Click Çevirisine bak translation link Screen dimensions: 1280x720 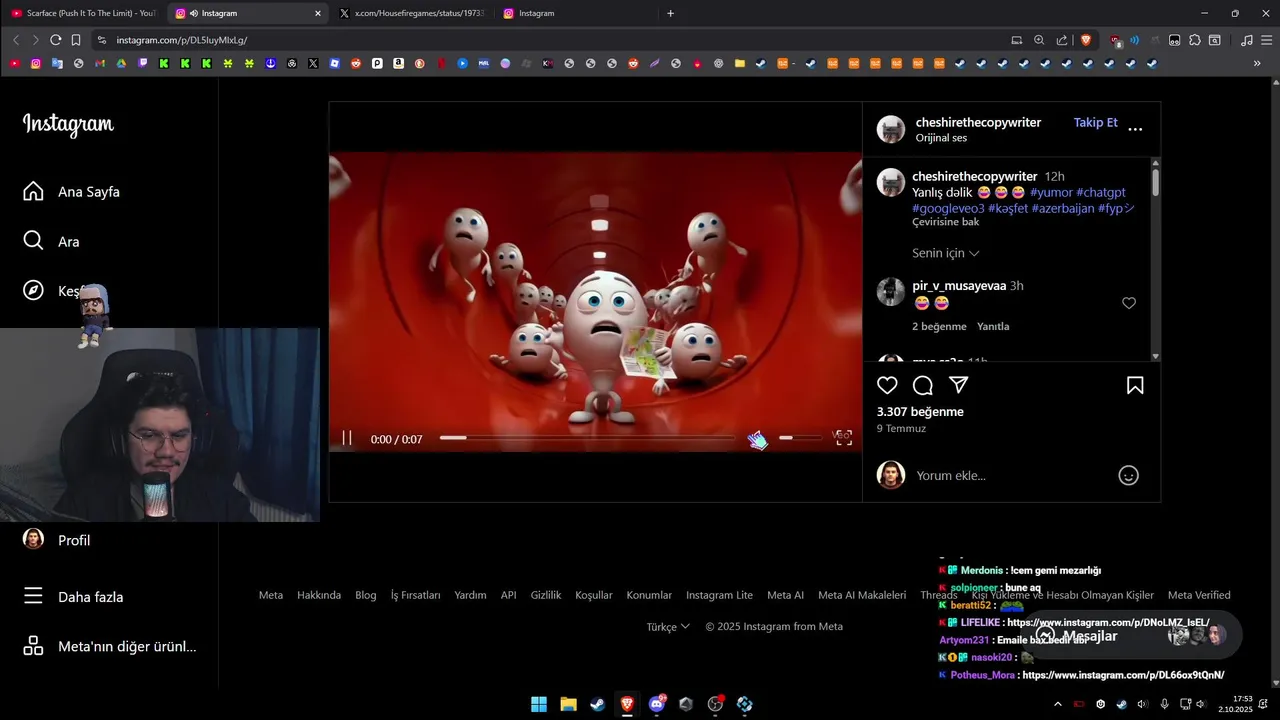(x=946, y=222)
